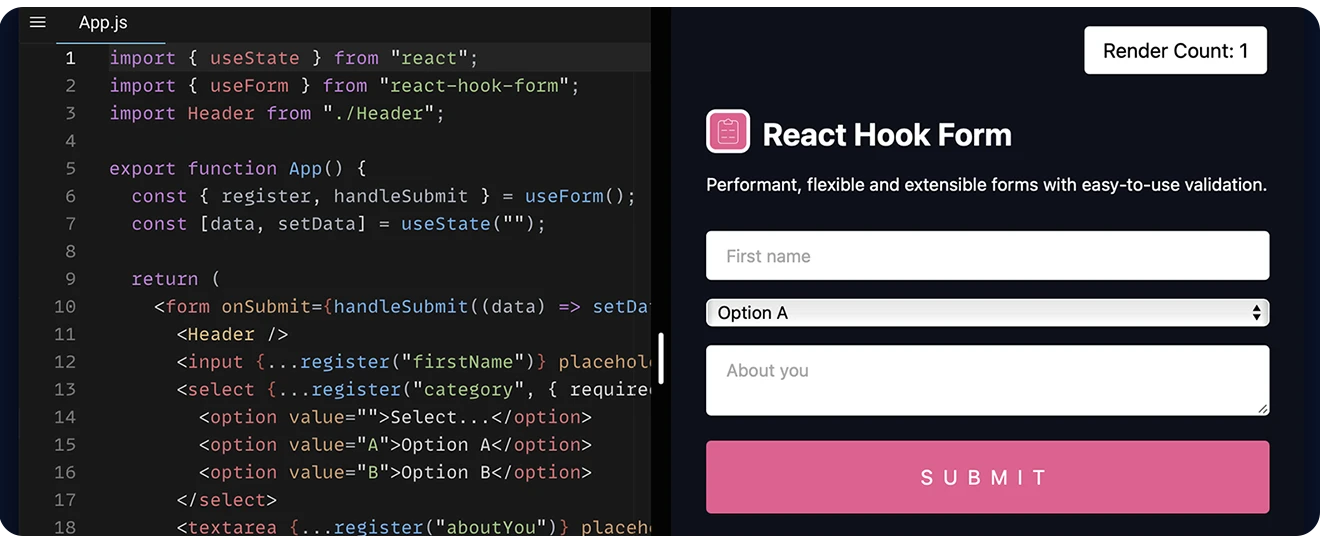Click useForm() call on line 6
Image resolution: width=1320 pixels, height=538 pixels.
tap(574, 197)
